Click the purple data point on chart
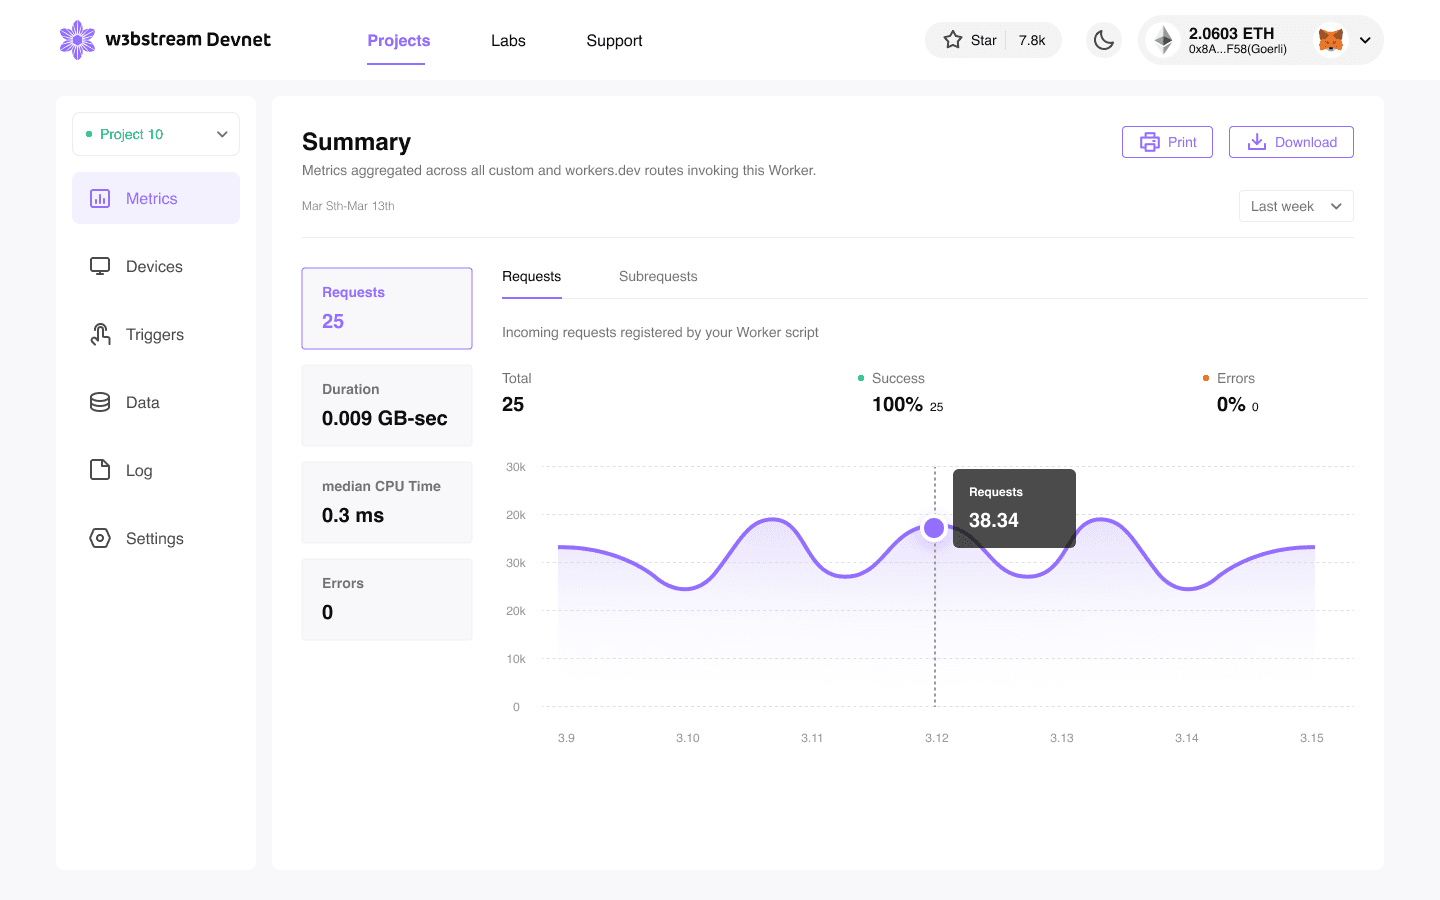This screenshot has width=1440, height=900. click(x=934, y=528)
